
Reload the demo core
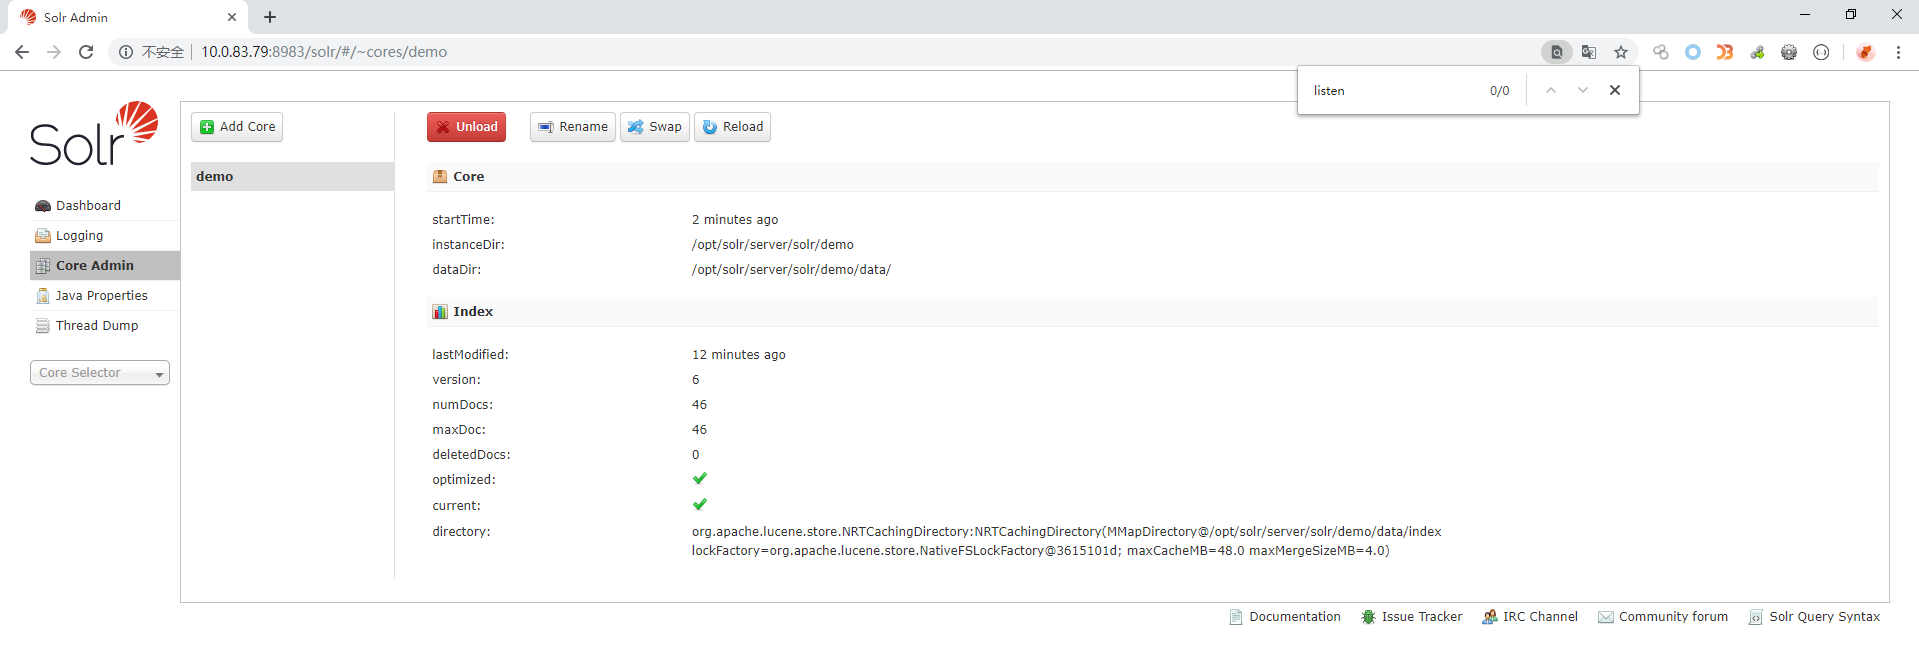click(732, 127)
